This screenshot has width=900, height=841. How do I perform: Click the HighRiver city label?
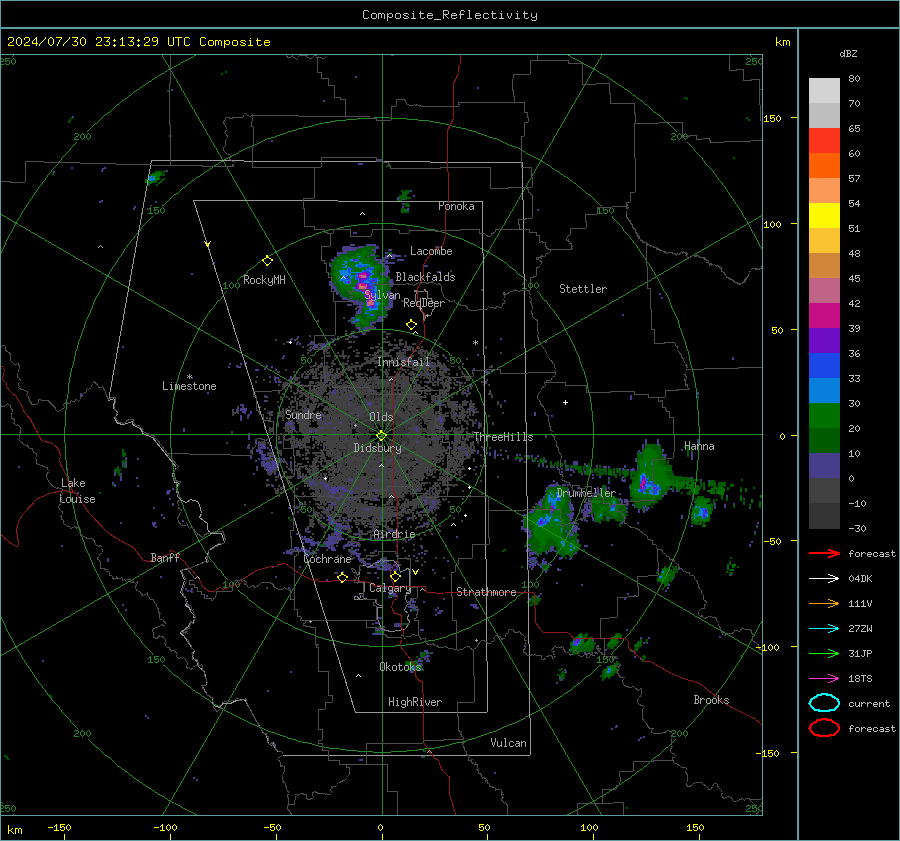pos(415,702)
